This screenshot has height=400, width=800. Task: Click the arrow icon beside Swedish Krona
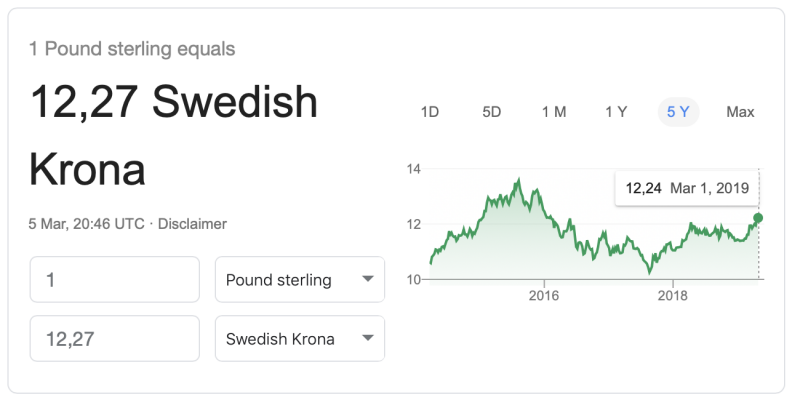pos(367,338)
